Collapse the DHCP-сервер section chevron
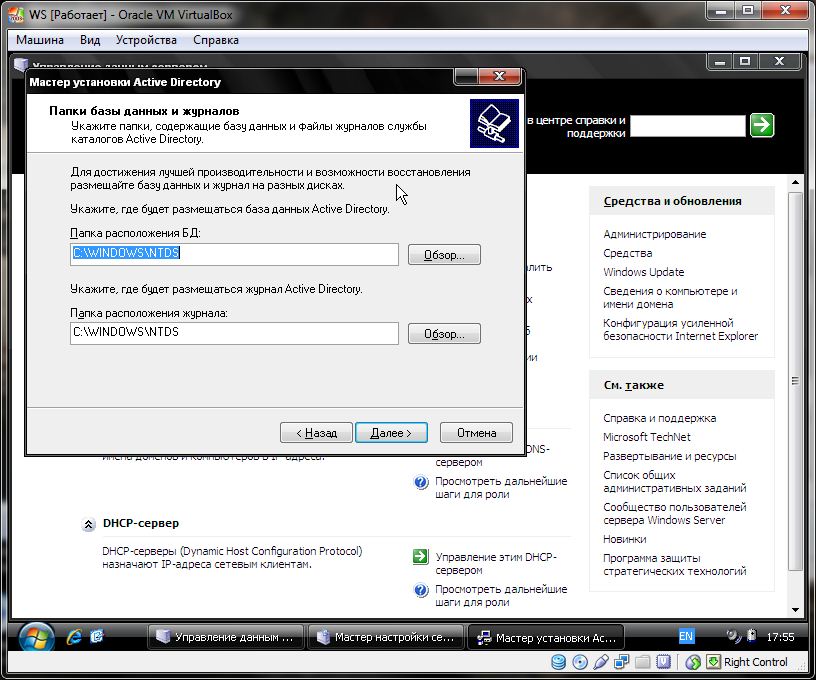 pos(88,524)
